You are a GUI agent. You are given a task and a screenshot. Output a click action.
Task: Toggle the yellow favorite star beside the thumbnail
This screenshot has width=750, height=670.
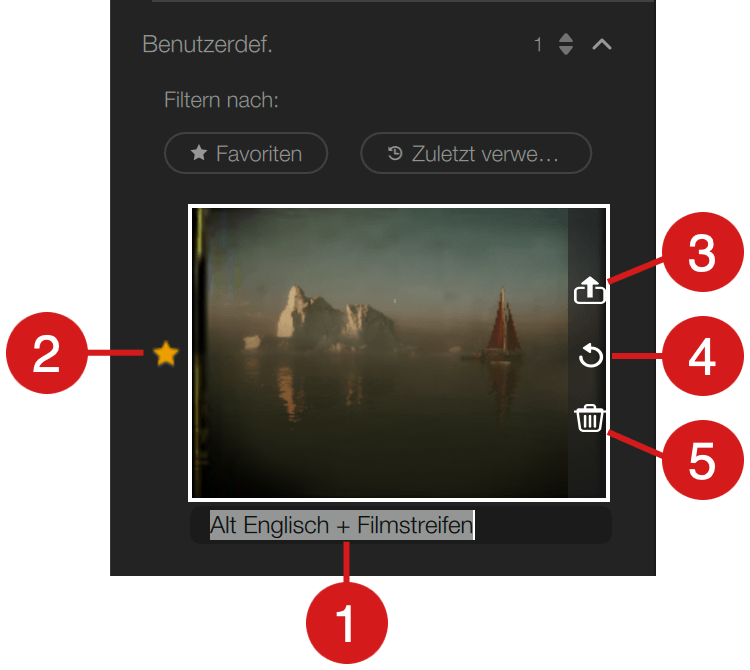click(x=165, y=353)
